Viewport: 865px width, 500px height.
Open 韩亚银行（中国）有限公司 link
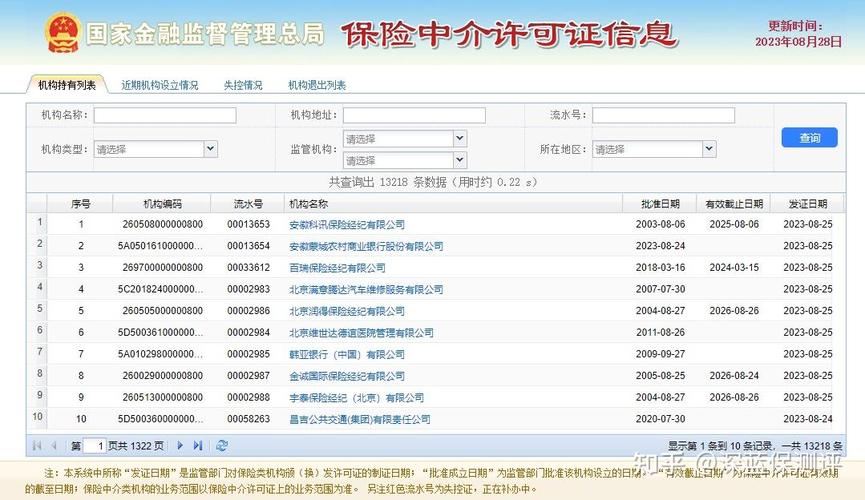(347, 354)
